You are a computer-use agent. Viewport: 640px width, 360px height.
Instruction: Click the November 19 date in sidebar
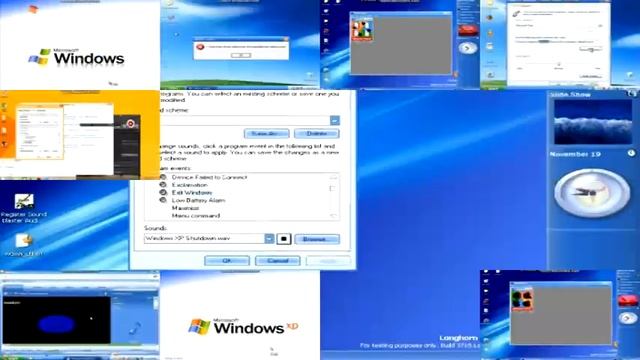point(575,154)
